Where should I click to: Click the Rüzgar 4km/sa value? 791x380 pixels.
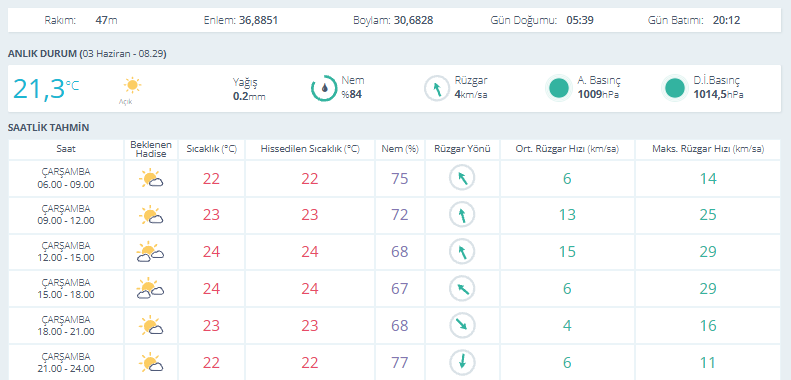(471, 94)
